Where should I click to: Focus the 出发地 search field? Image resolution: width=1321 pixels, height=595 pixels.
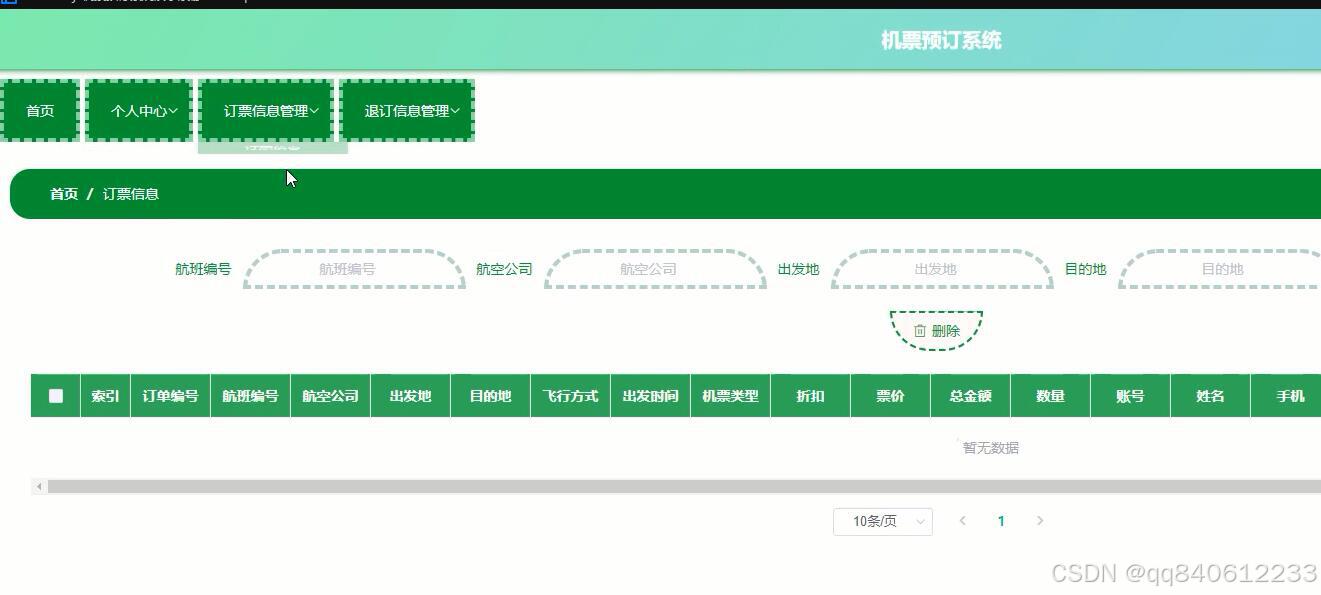[x=942, y=269]
